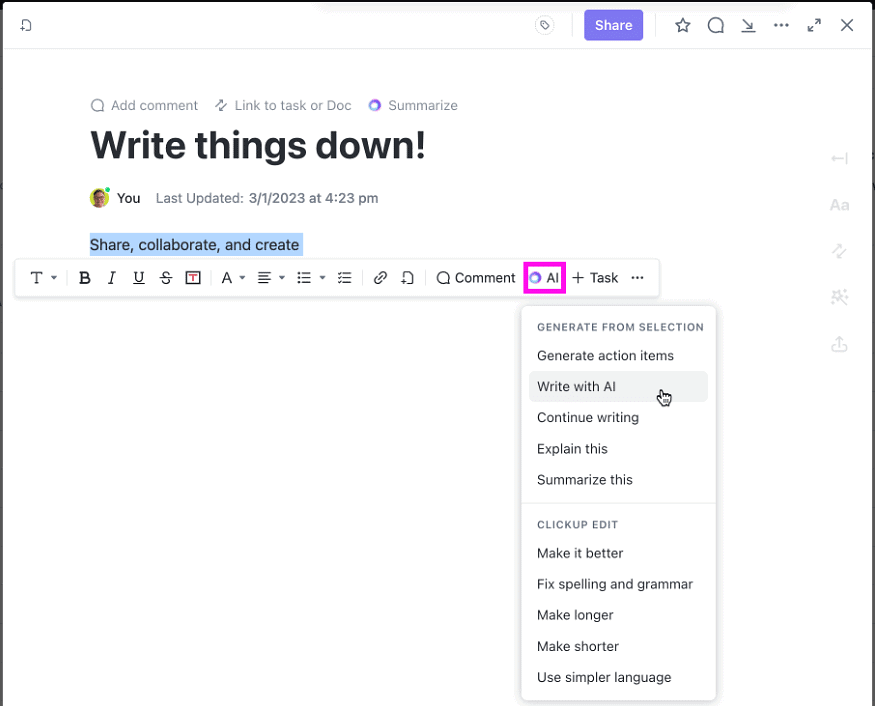Select 'Write with AI' menu option

(x=576, y=387)
